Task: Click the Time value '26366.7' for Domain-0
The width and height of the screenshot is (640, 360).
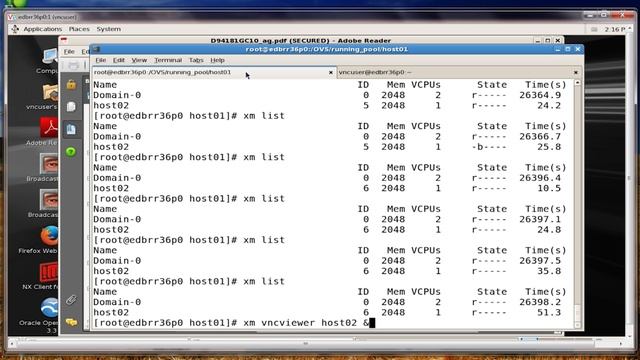Action: (540, 136)
